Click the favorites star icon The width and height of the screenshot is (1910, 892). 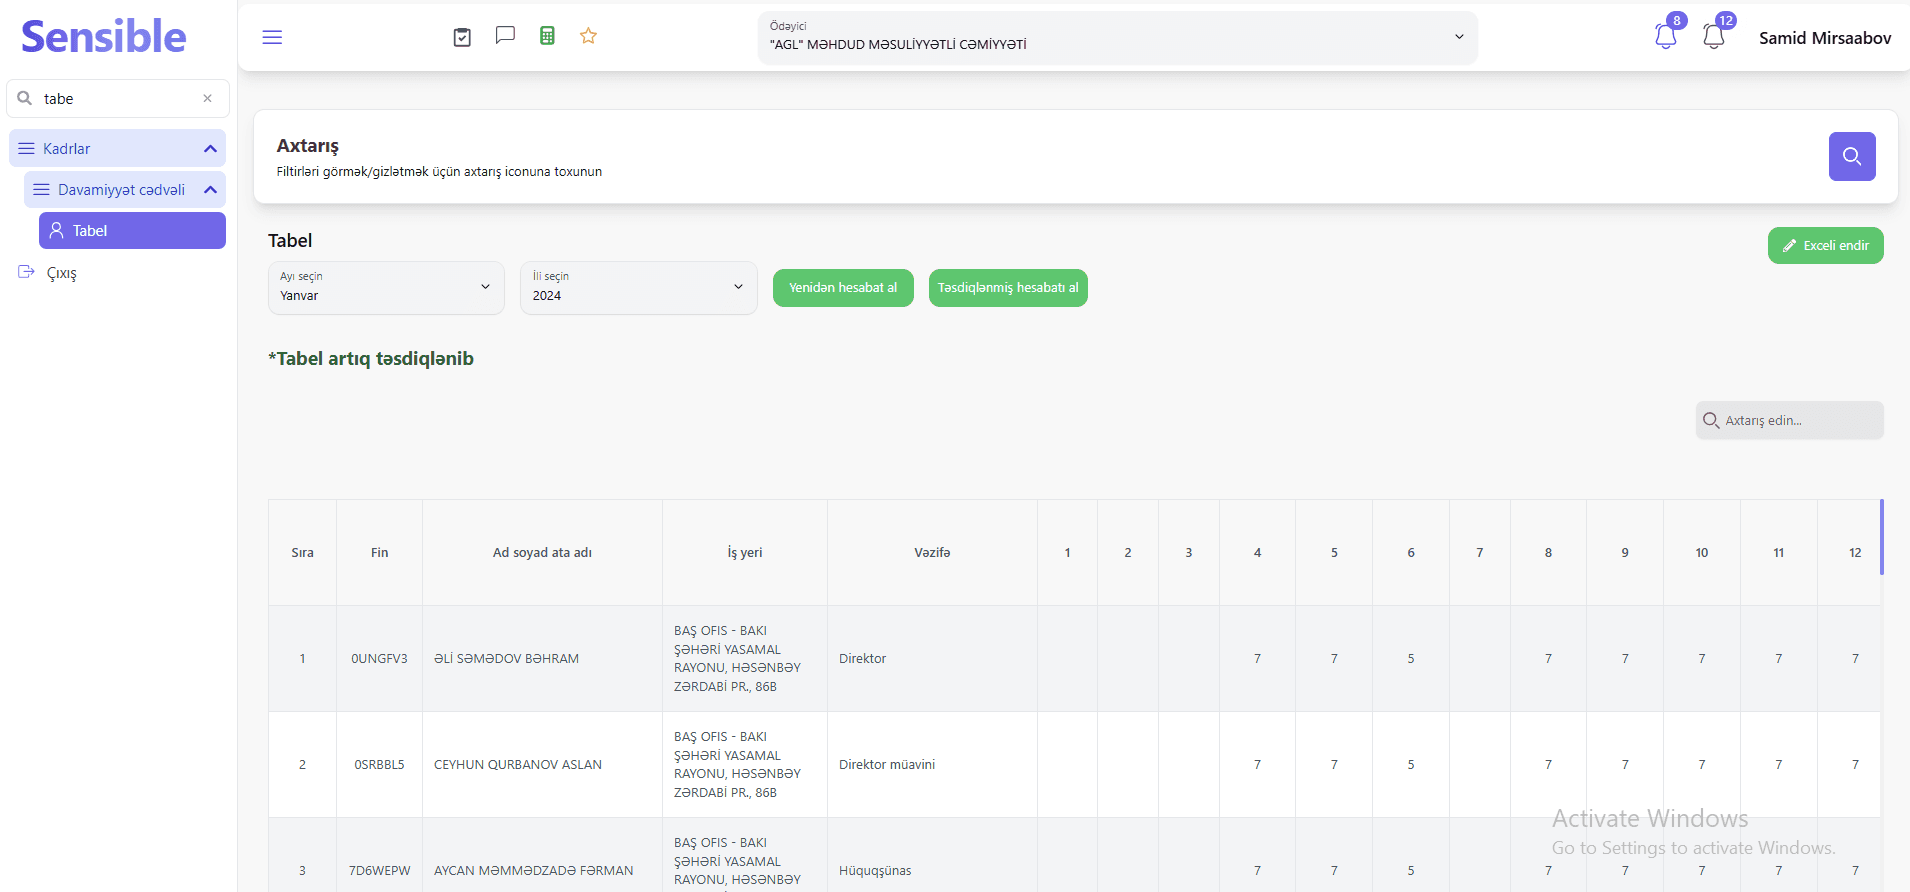[x=588, y=36]
